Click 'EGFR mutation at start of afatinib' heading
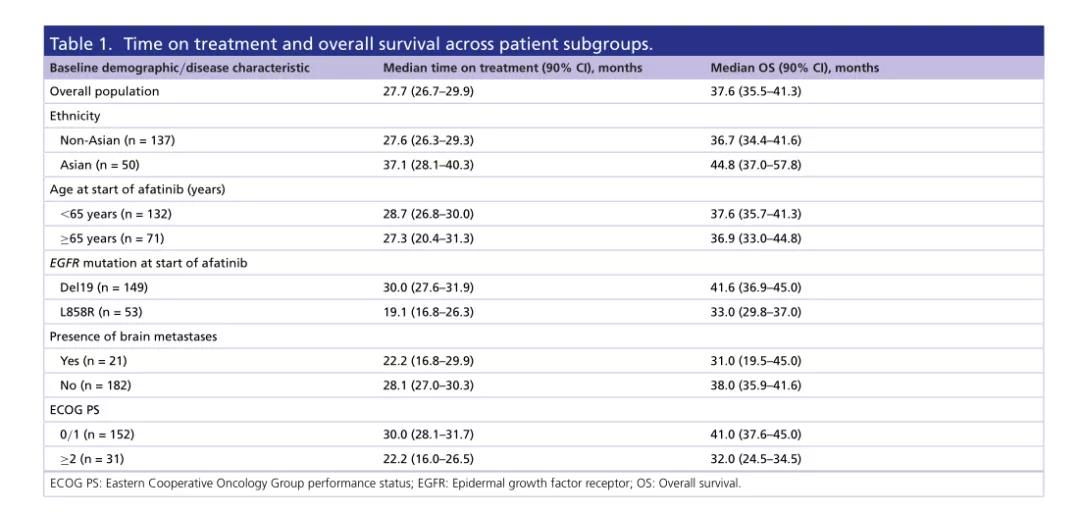The image size is (1080, 512). pyautogui.click(x=141, y=263)
